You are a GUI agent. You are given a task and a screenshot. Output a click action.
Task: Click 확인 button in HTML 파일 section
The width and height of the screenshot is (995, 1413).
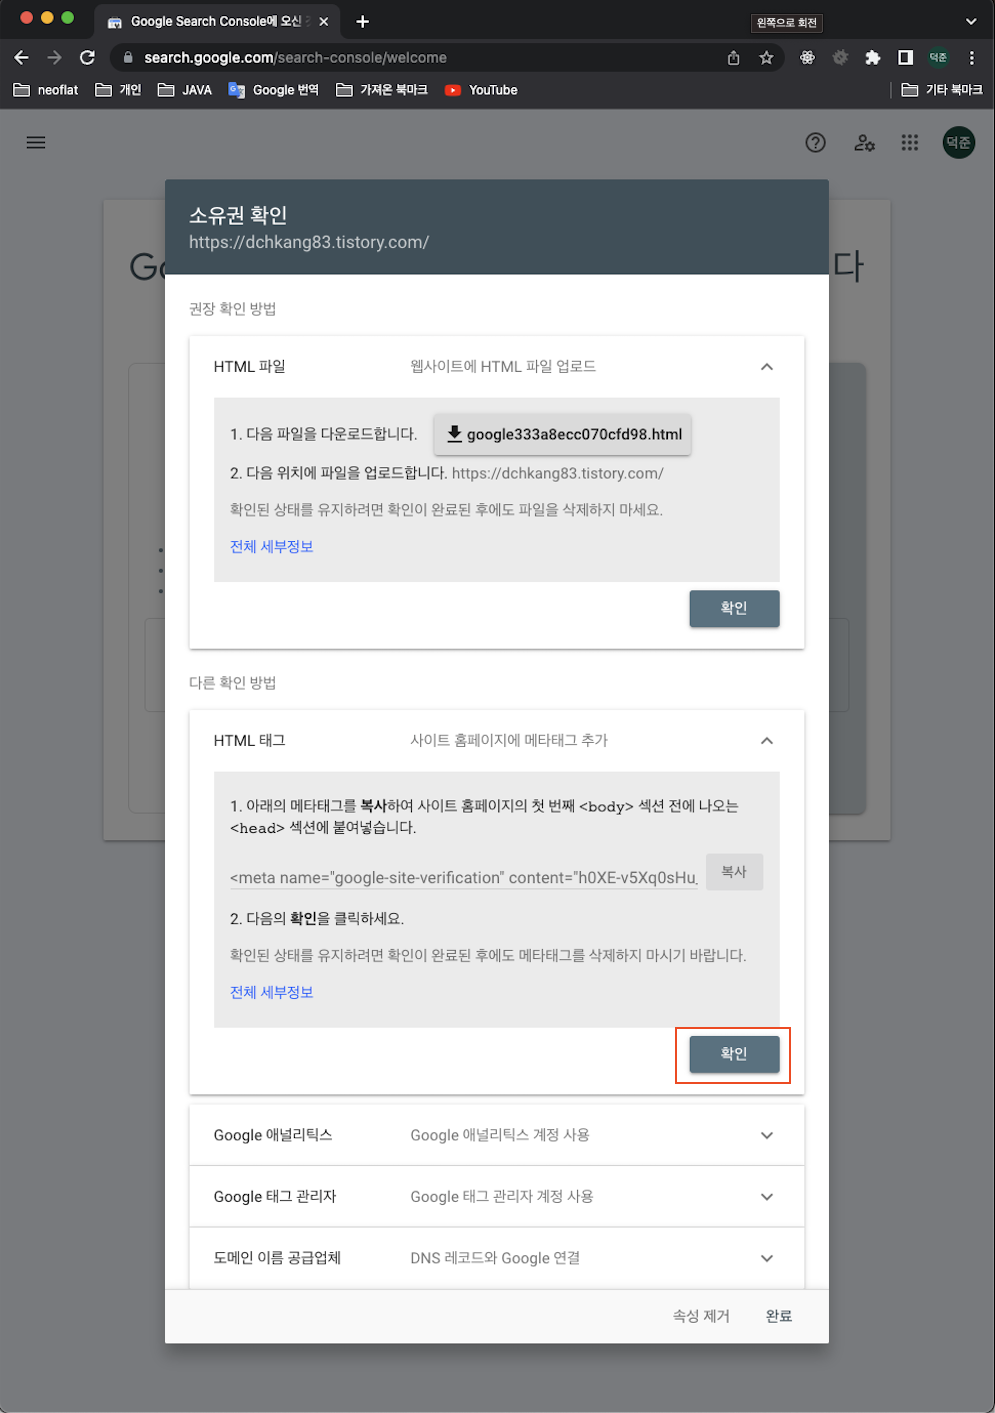pyautogui.click(x=734, y=608)
